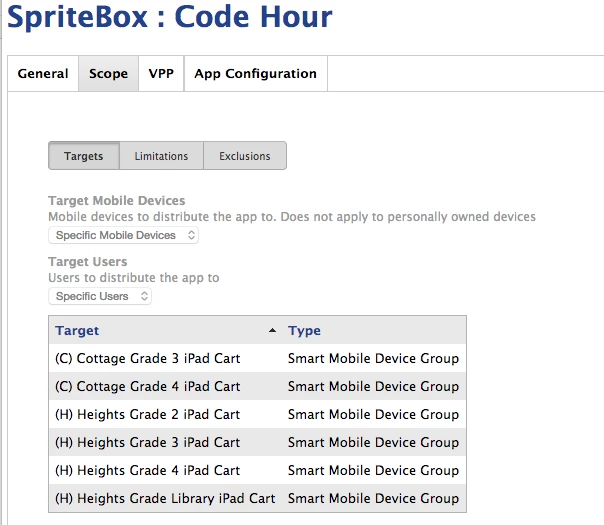Select (C) Cottage Grade 4 iPad Cart
This screenshot has height=525, width=604.
coord(148,386)
